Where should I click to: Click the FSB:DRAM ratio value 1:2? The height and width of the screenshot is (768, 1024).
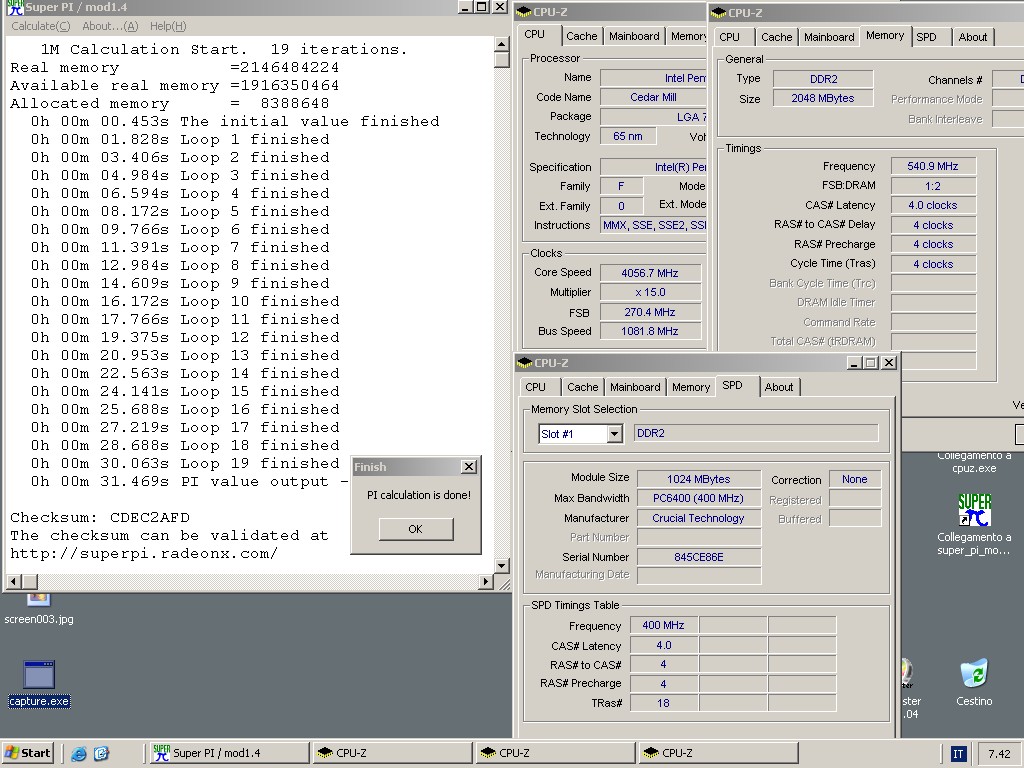[x=933, y=185]
